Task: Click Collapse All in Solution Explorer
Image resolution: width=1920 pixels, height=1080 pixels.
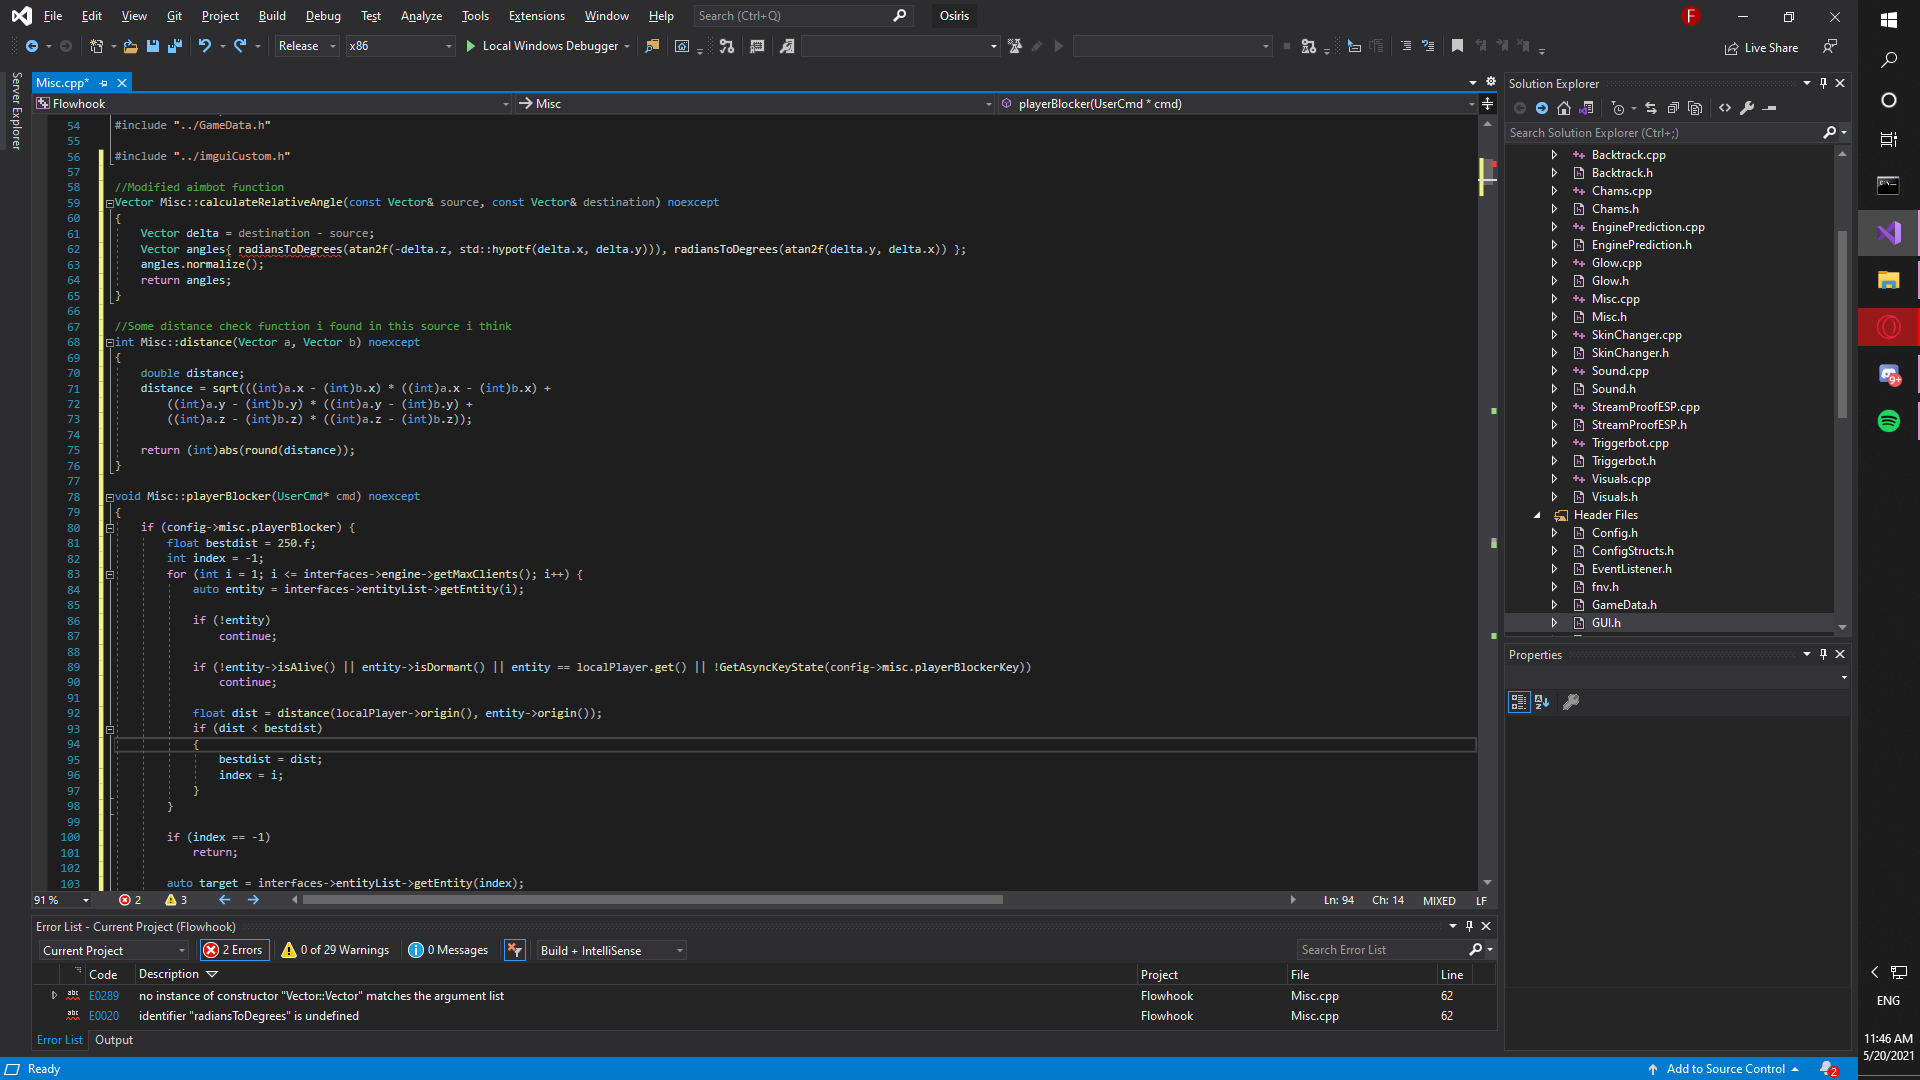Action: (x=1672, y=108)
